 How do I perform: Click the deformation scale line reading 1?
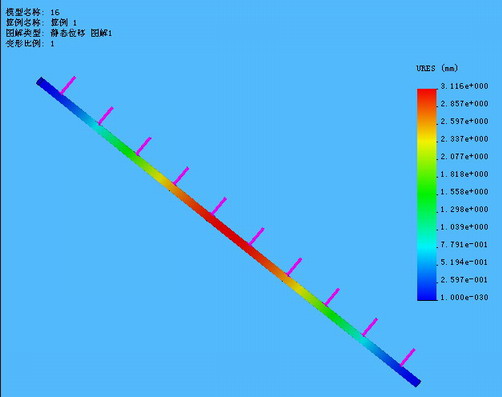30,43
